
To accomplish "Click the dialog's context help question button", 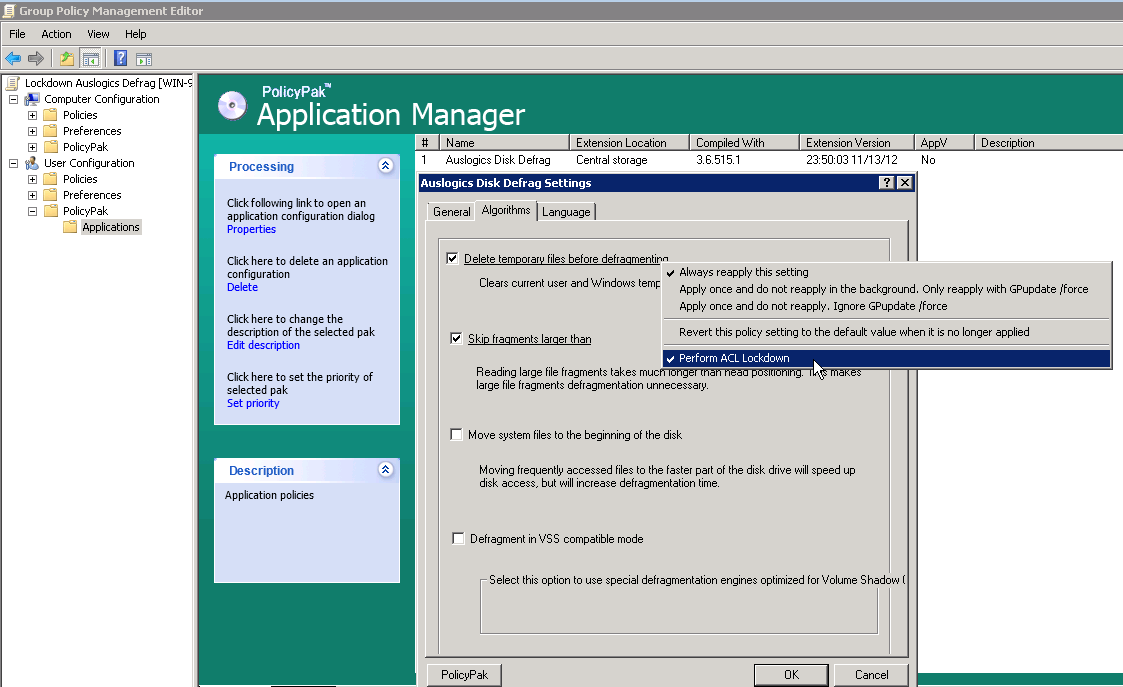I will point(886,183).
